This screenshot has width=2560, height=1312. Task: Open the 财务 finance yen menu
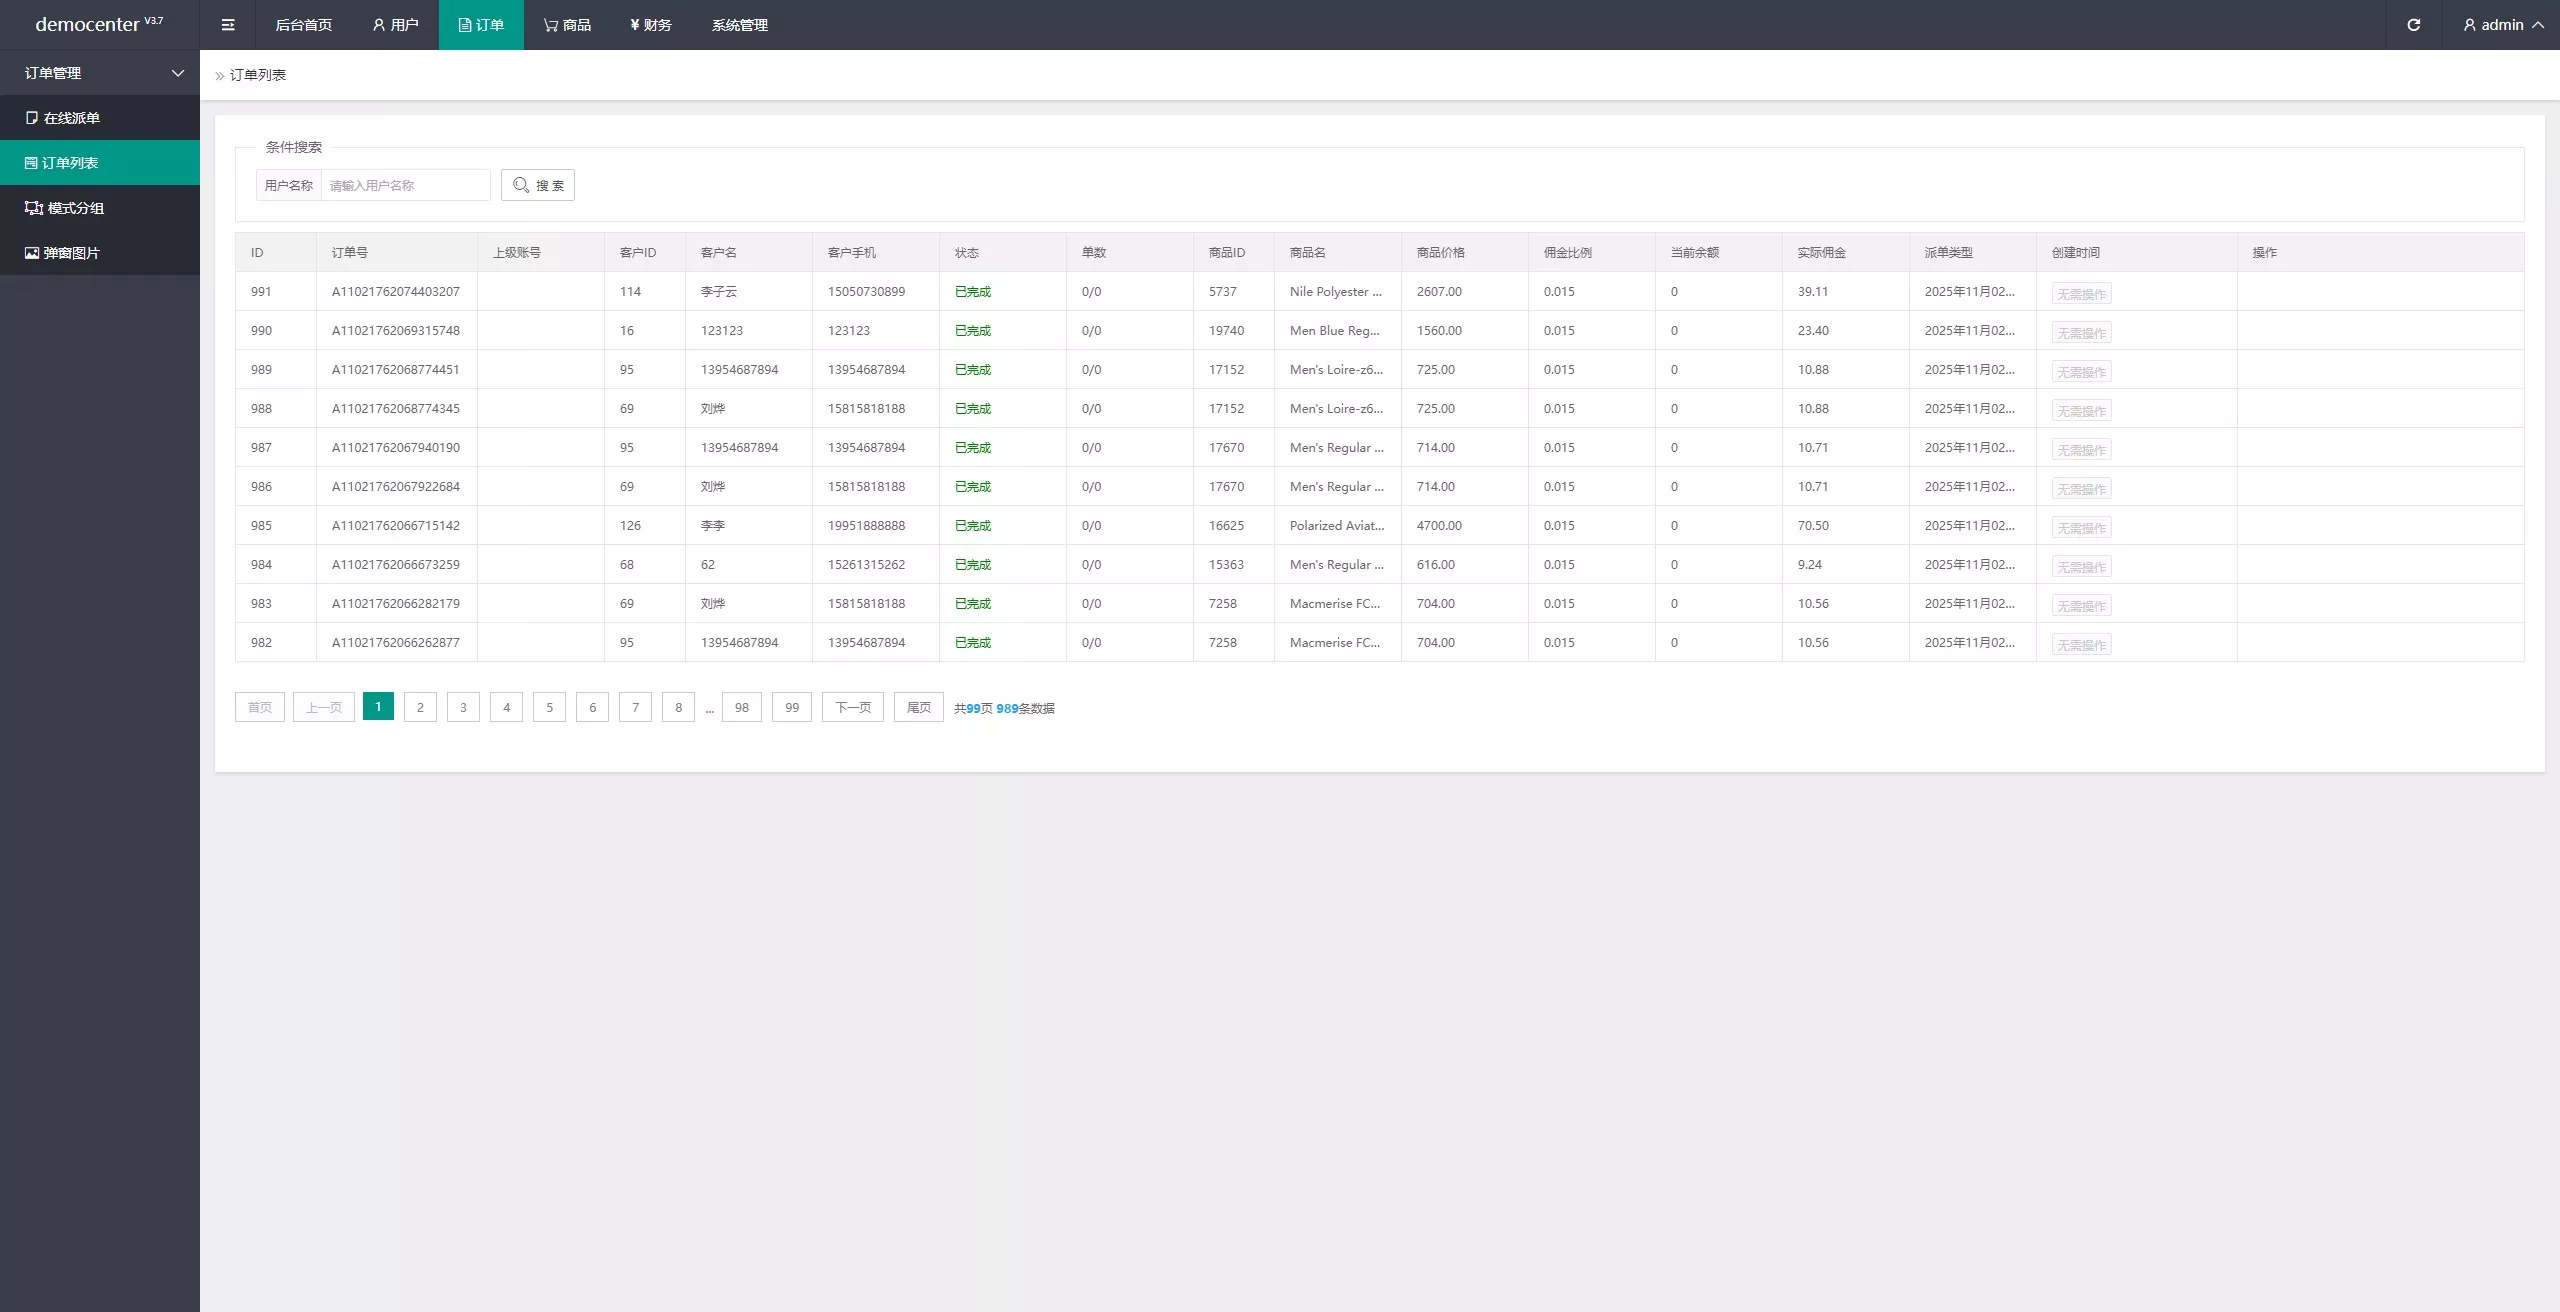click(651, 25)
